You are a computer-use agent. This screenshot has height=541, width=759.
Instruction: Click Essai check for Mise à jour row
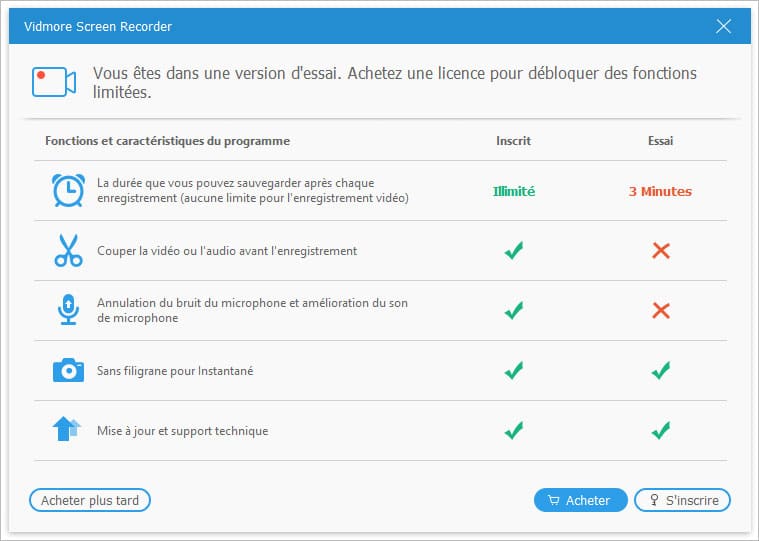coord(661,430)
